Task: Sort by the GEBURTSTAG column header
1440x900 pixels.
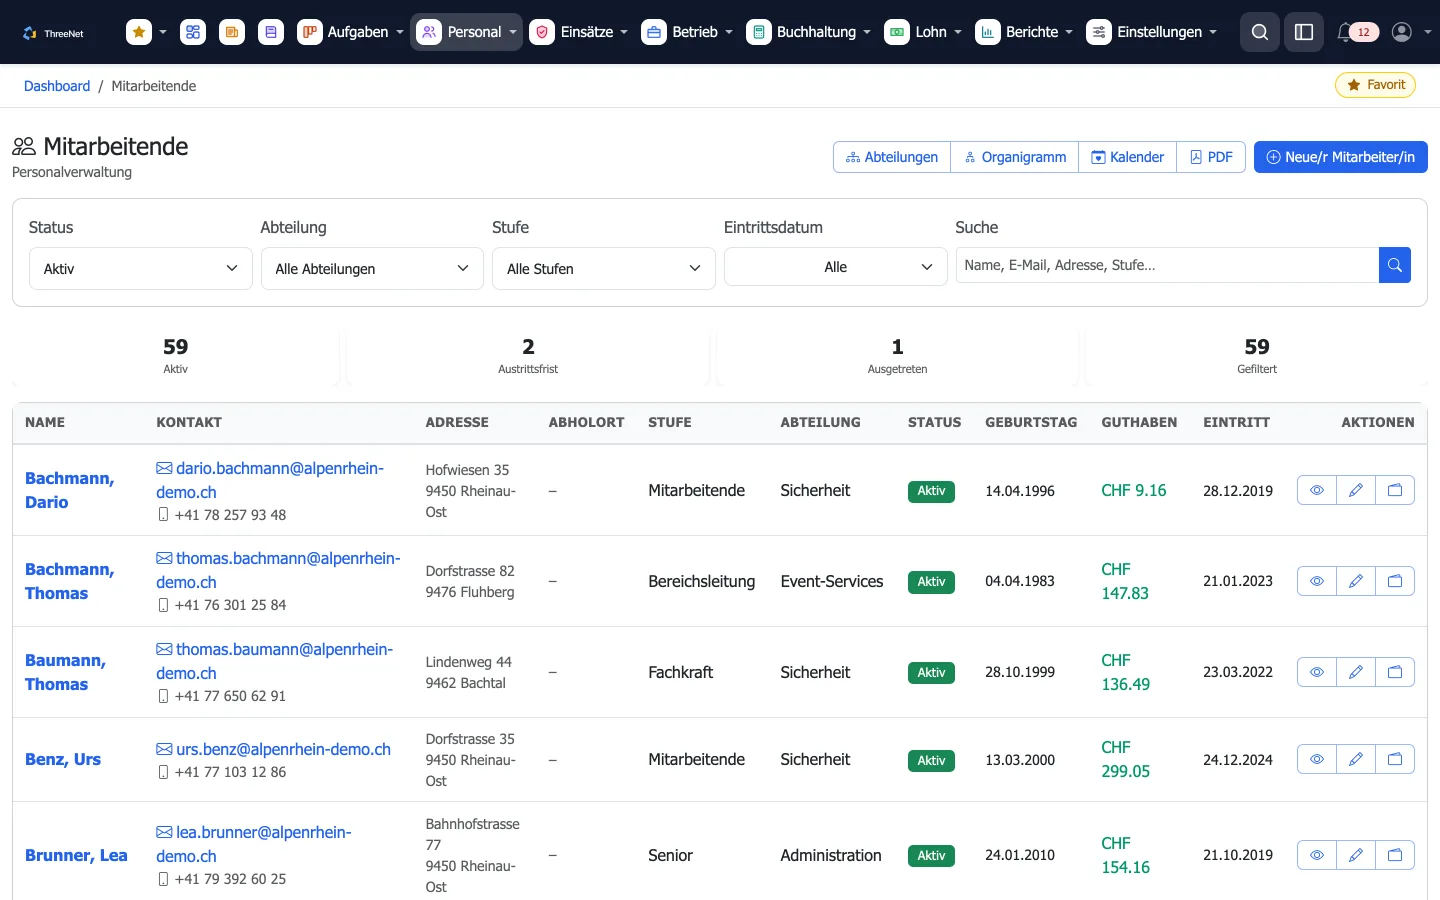Action: click(x=1031, y=422)
